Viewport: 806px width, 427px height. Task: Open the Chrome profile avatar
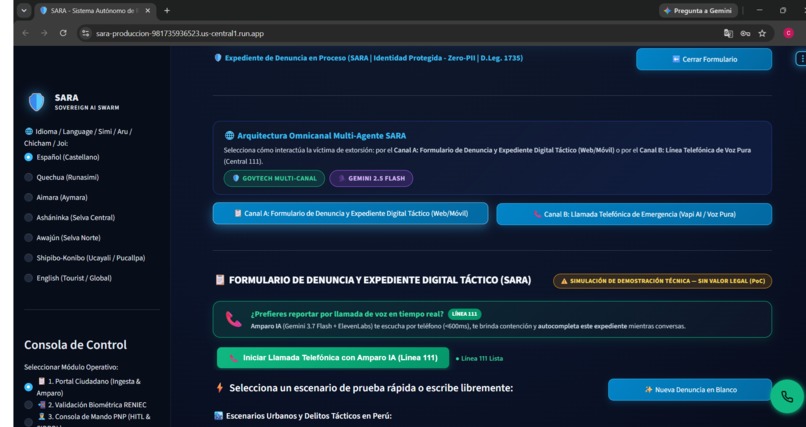(x=788, y=33)
